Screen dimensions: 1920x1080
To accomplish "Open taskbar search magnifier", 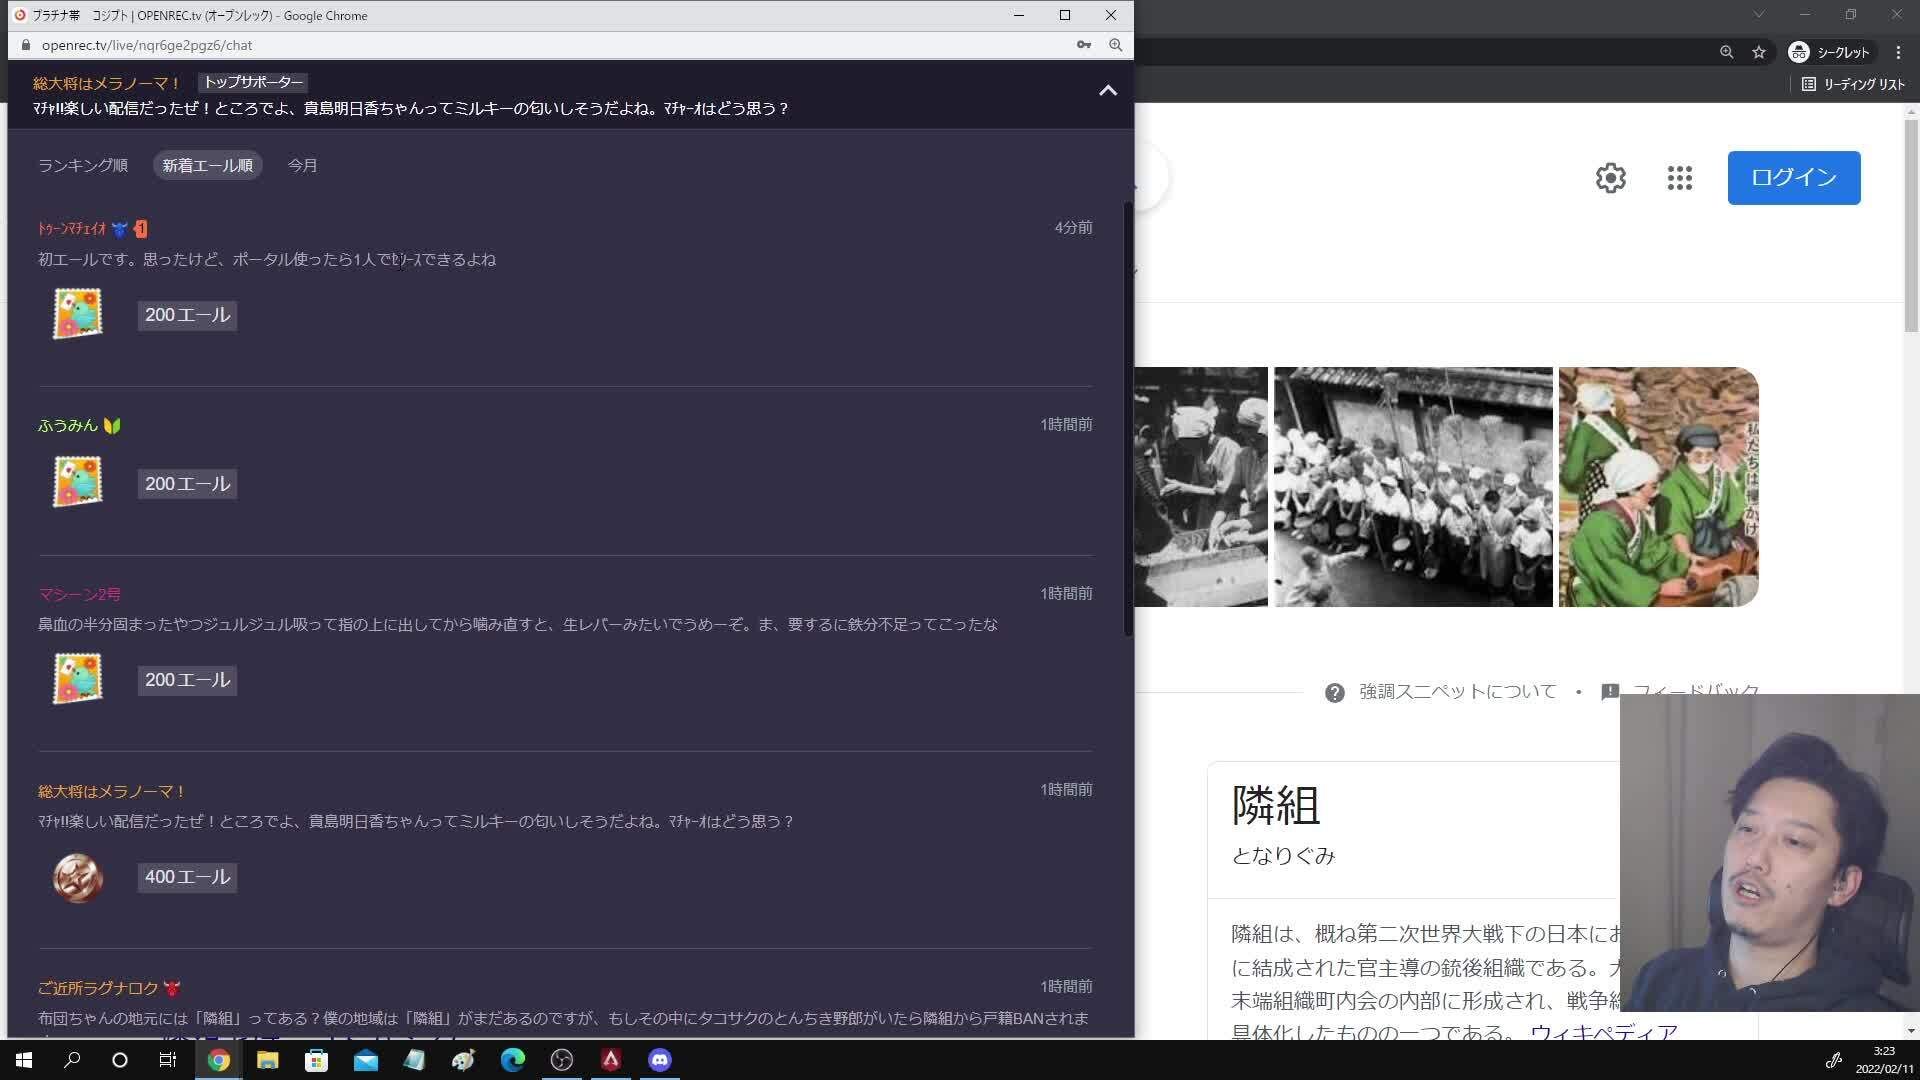I will click(72, 1060).
